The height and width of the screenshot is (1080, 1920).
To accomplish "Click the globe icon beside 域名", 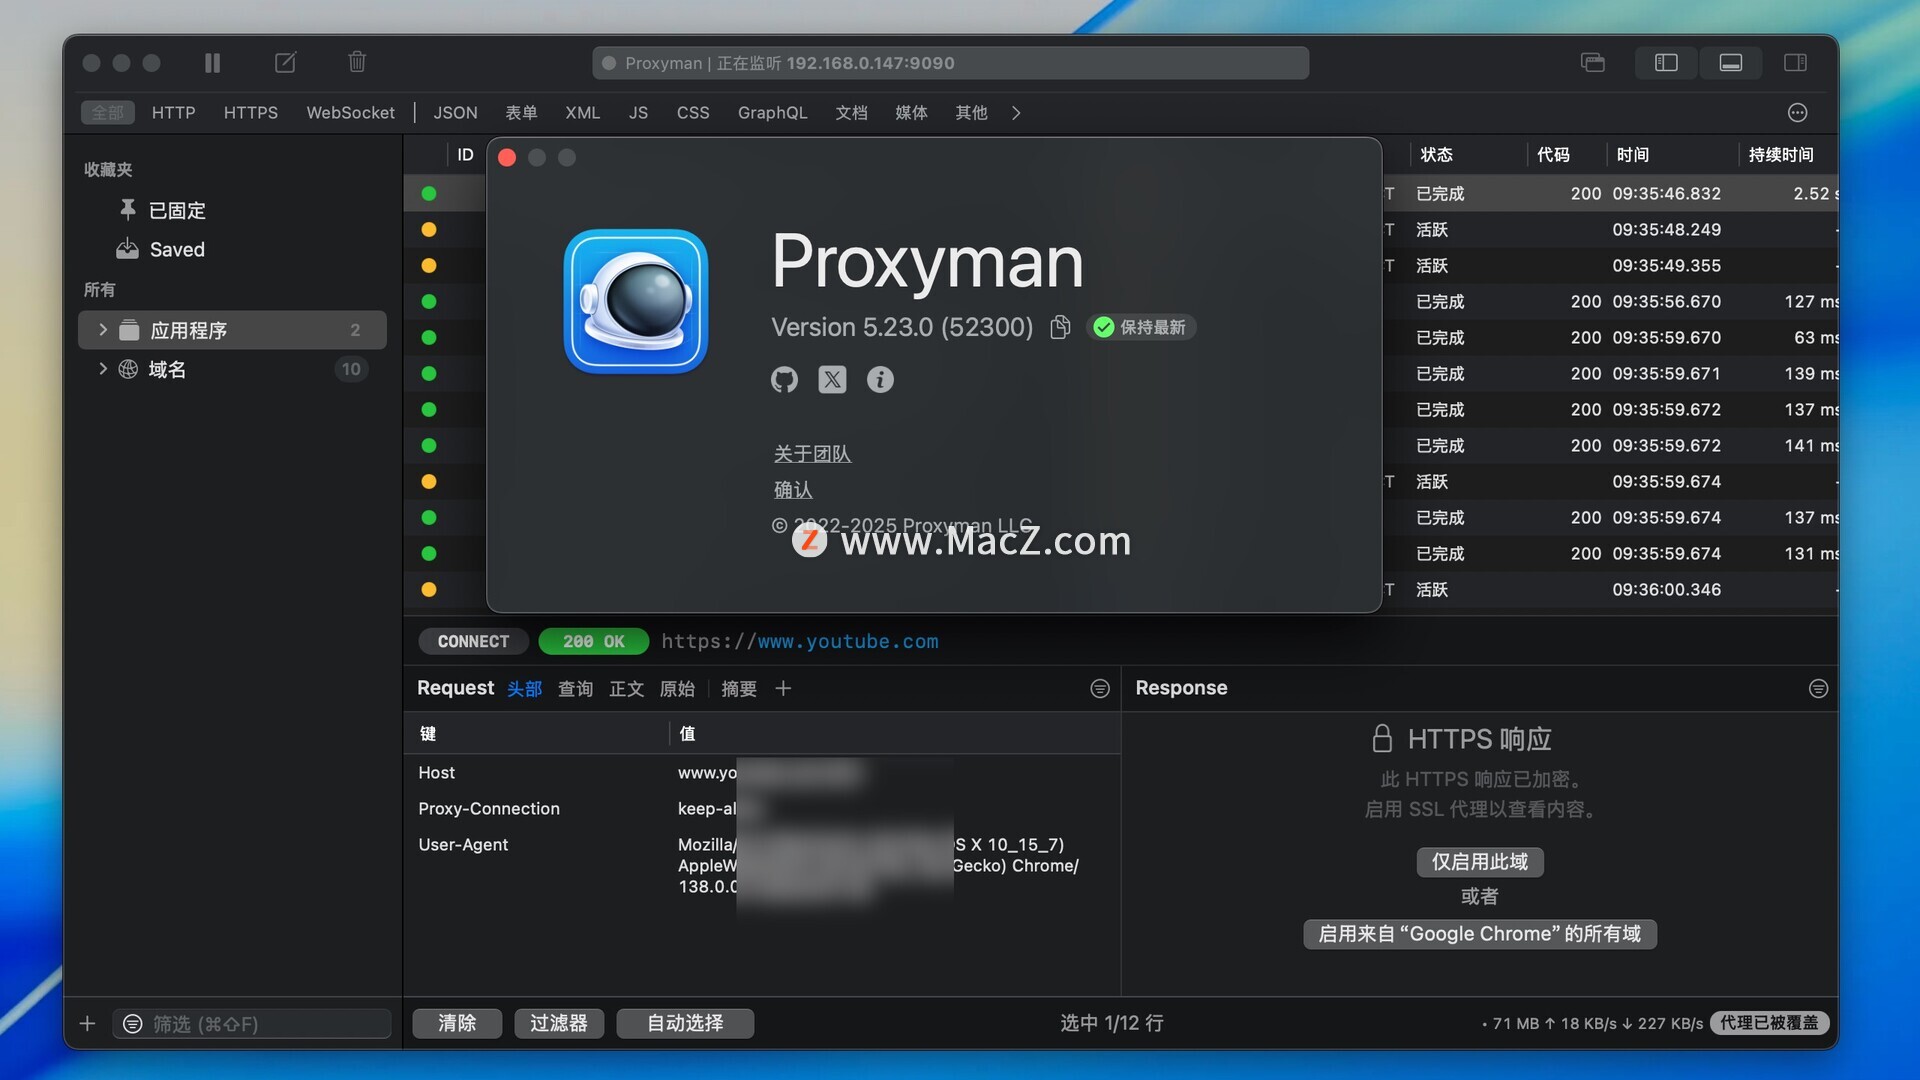I will (x=128, y=370).
